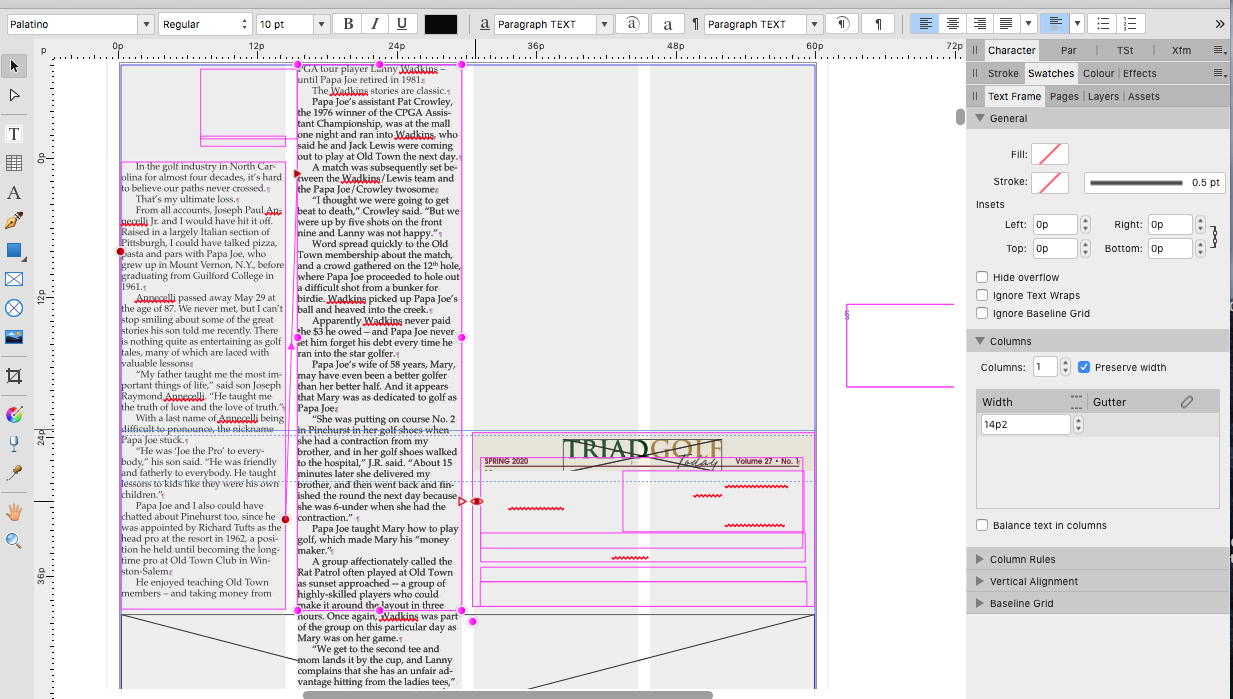Select the Pen tool
The image size is (1233, 699).
tap(14, 221)
